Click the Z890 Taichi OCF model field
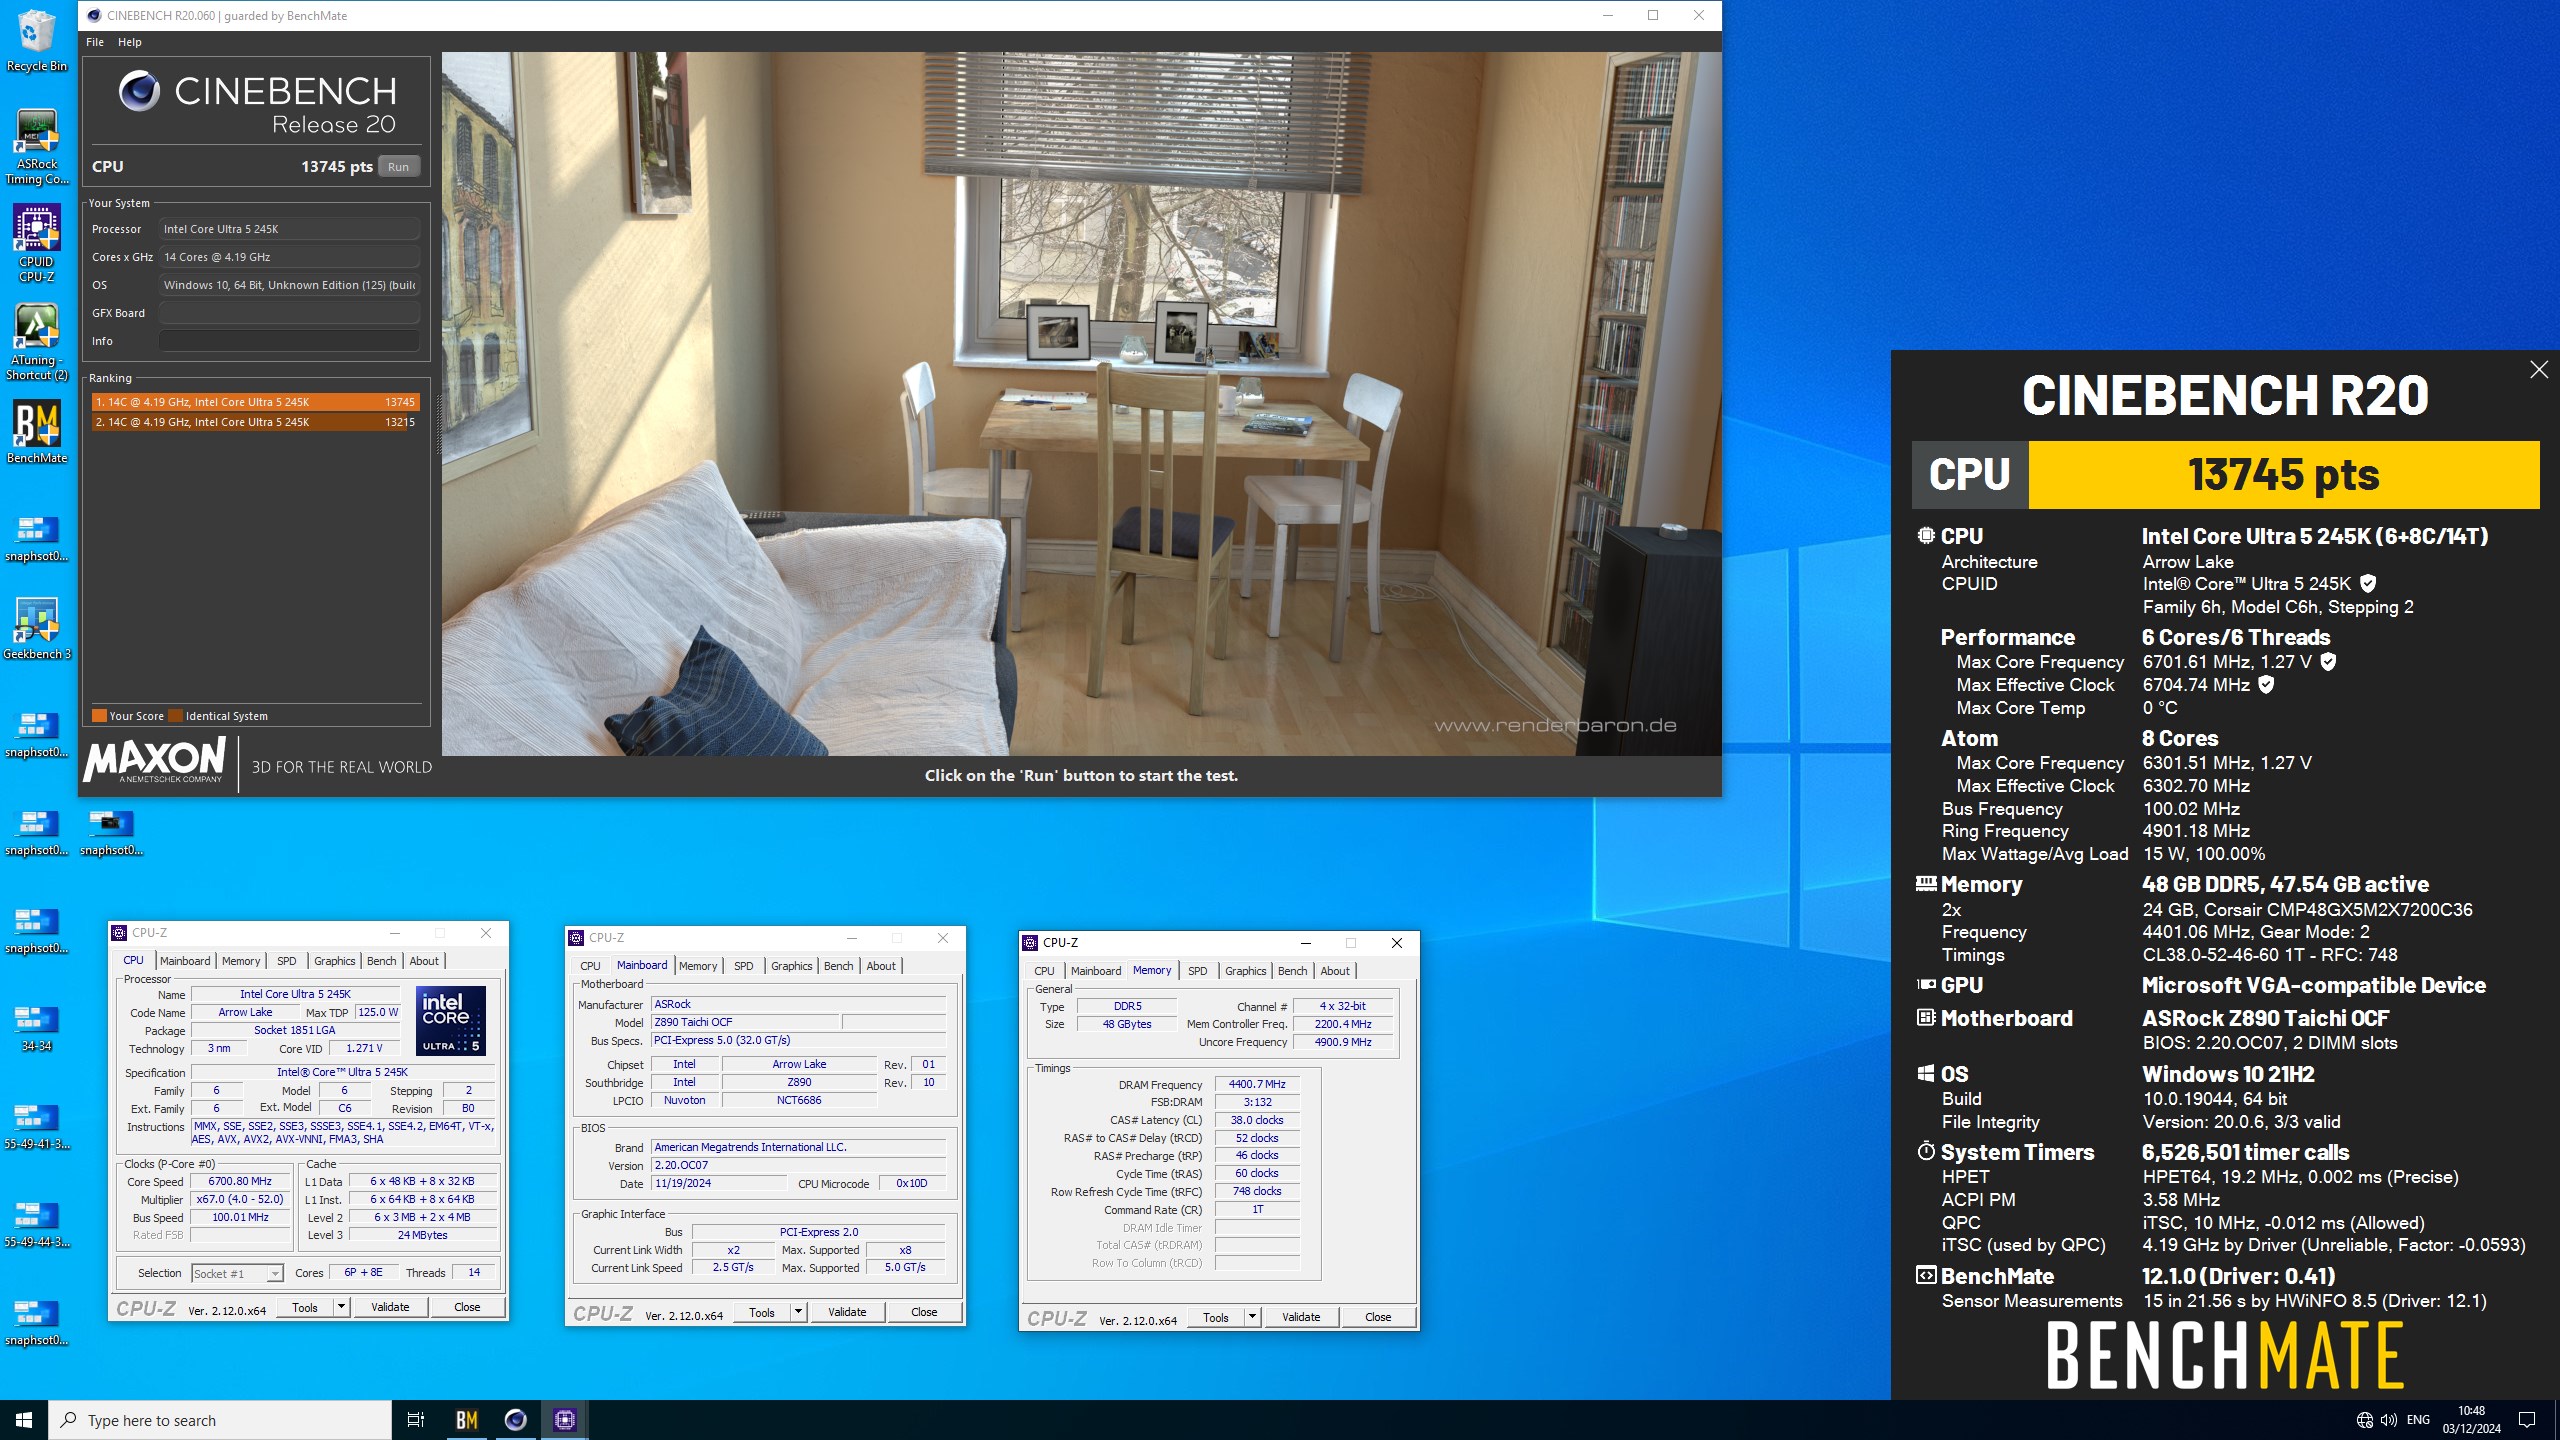Viewport: 2560px width, 1440px height. [745, 1022]
